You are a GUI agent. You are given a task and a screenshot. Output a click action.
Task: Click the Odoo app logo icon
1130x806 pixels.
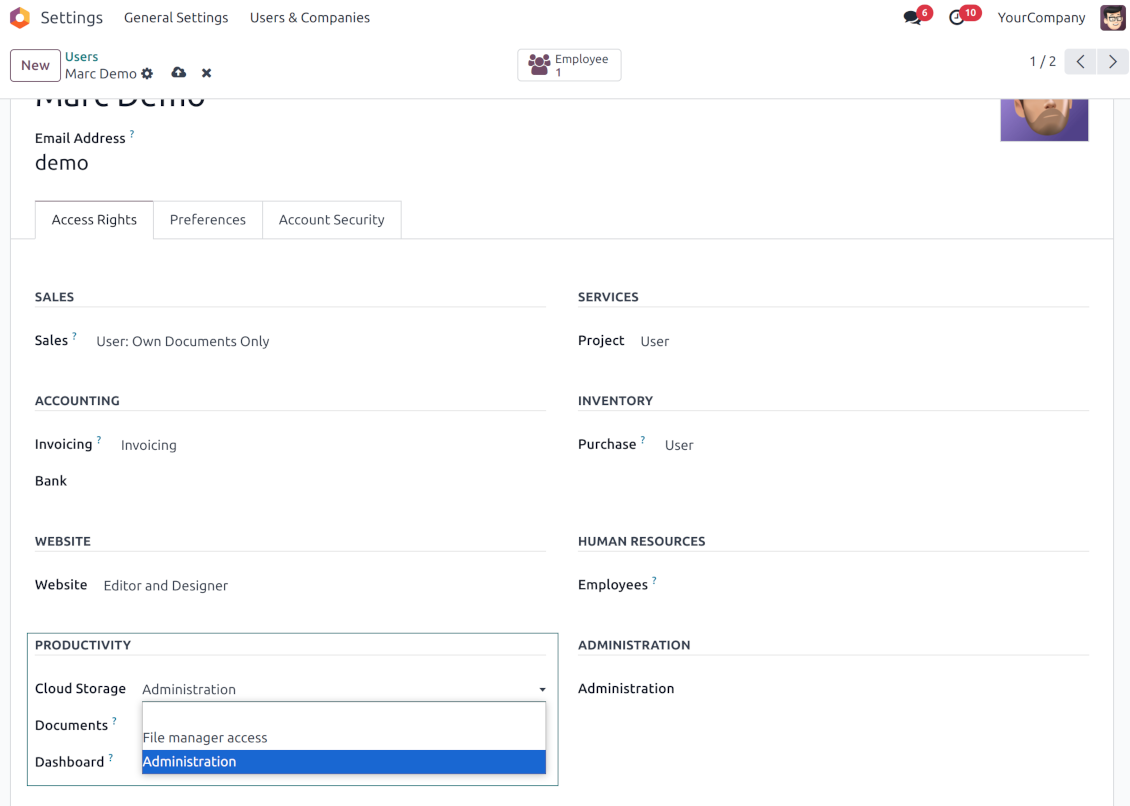[20, 18]
